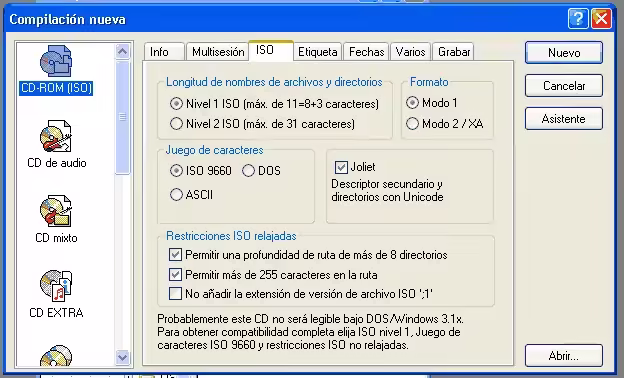Viewport: 624px width, 378px height.
Task: Click compilation list scroll down arrow
Action: point(123,357)
